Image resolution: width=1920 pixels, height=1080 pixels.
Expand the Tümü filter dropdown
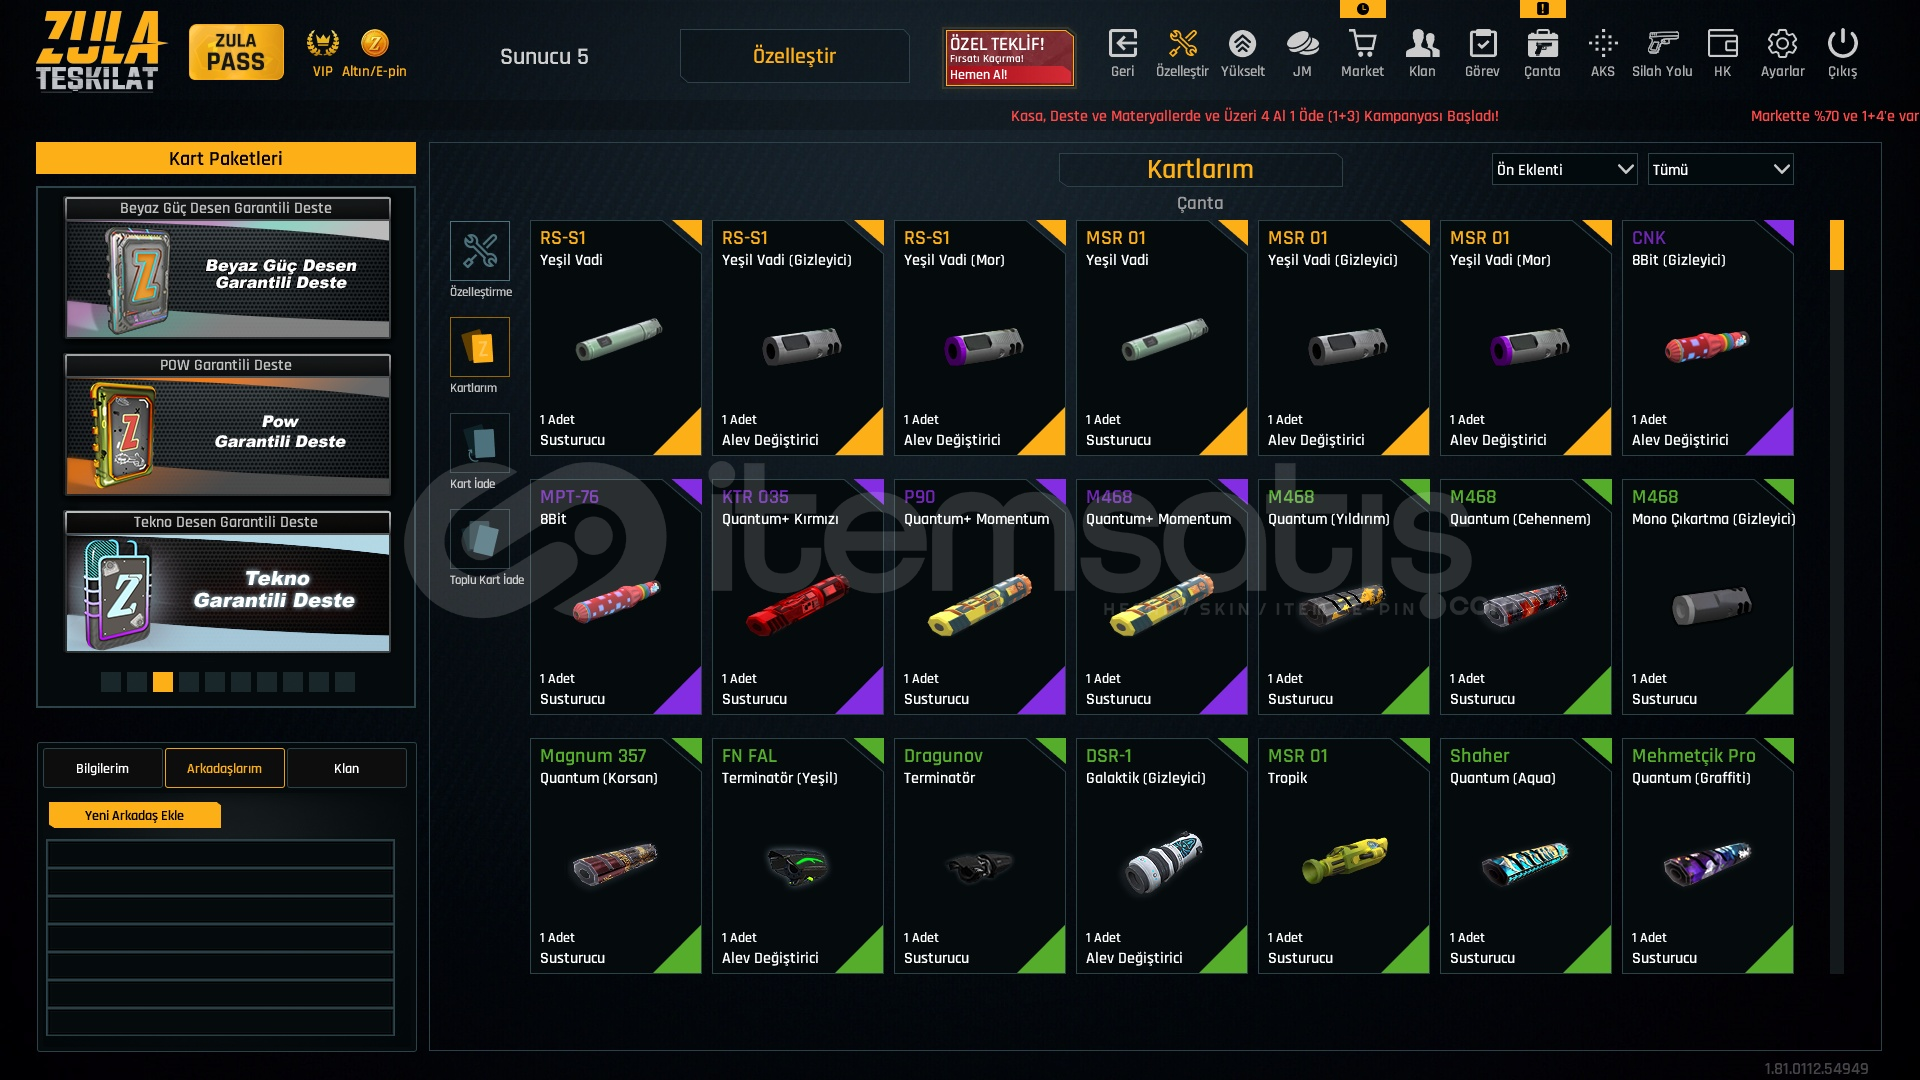tap(1720, 169)
